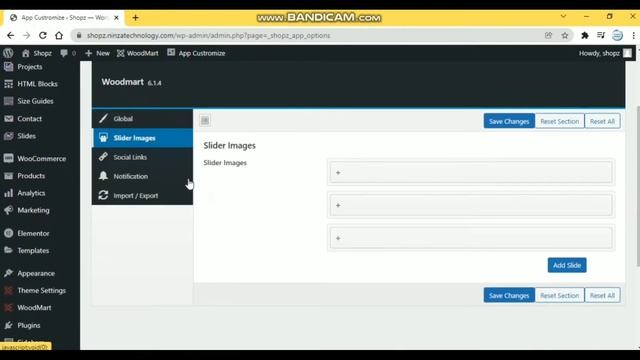The height and width of the screenshot is (360, 640).
Task: Click the top Reset All button
Action: point(602,121)
